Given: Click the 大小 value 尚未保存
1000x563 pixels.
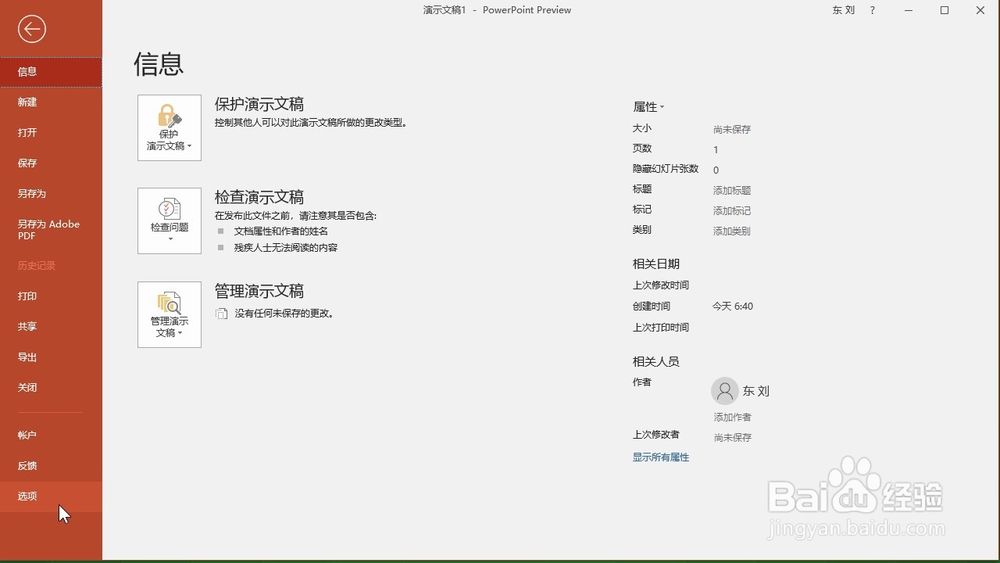Looking at the screenshot, I should click(732, 129).
